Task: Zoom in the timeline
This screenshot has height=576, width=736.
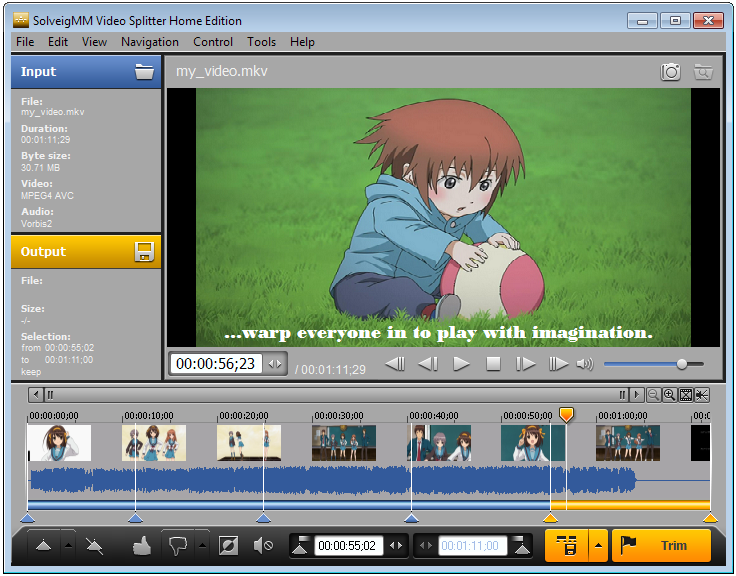Action: (x=669, y=395)
